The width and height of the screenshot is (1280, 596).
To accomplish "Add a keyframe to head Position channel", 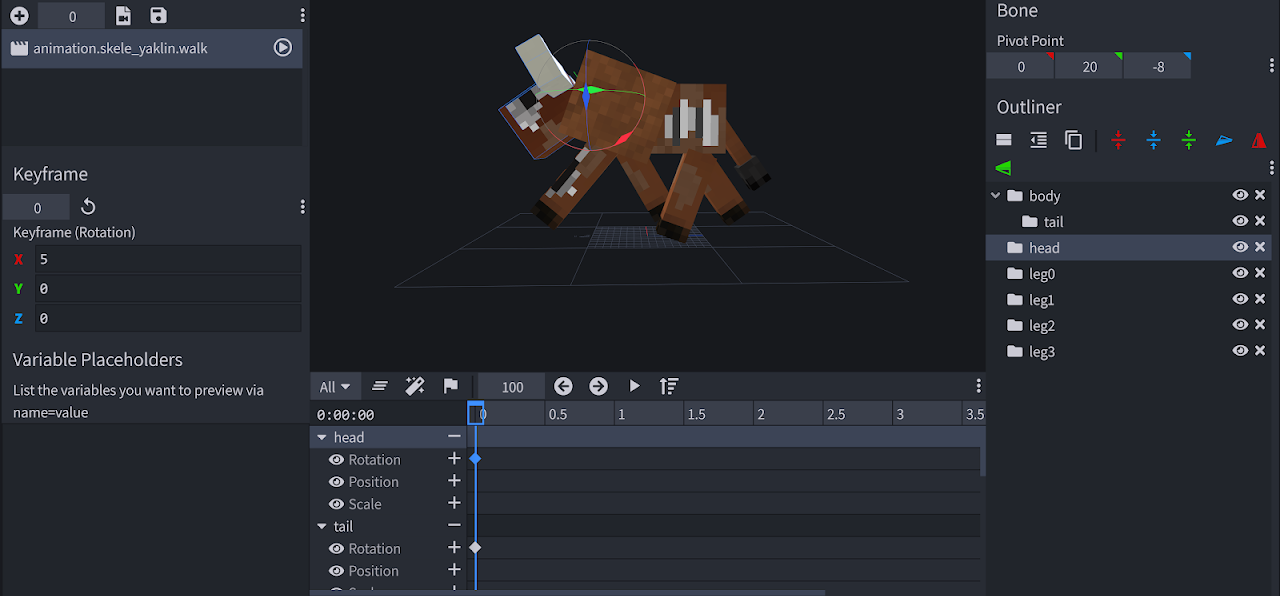I will (454, 481).
